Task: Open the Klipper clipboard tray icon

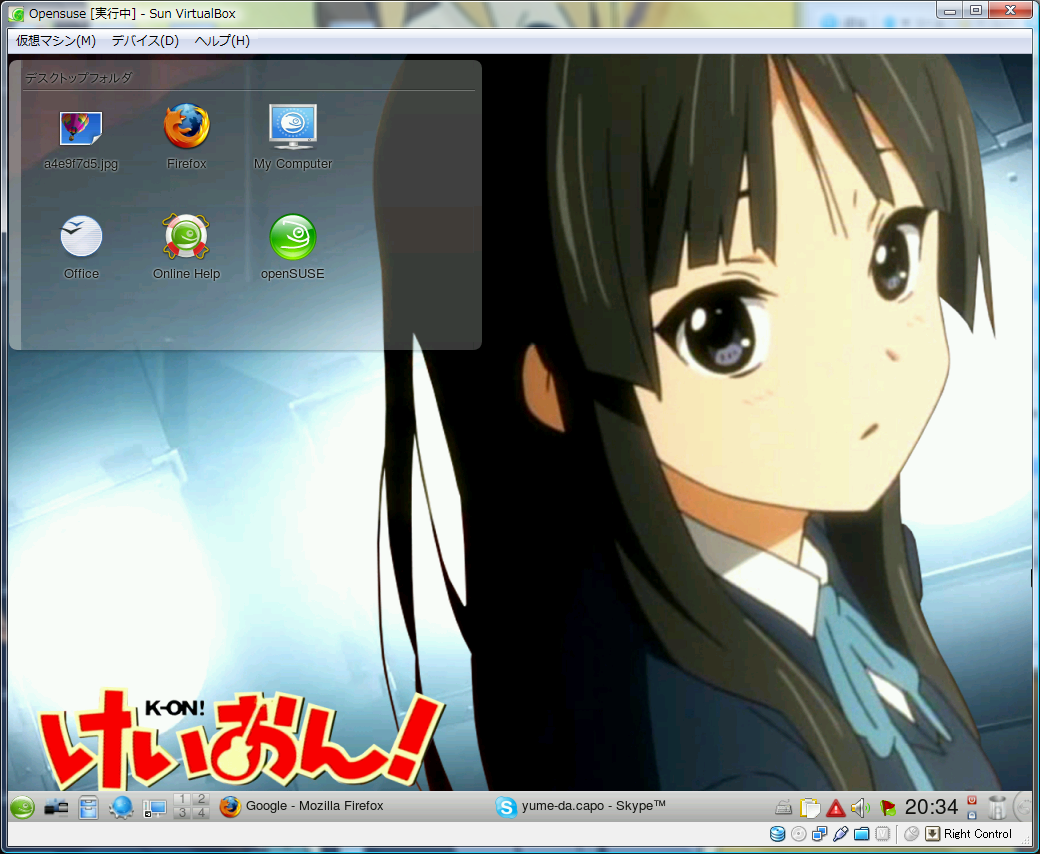Action: click(810, 808)
